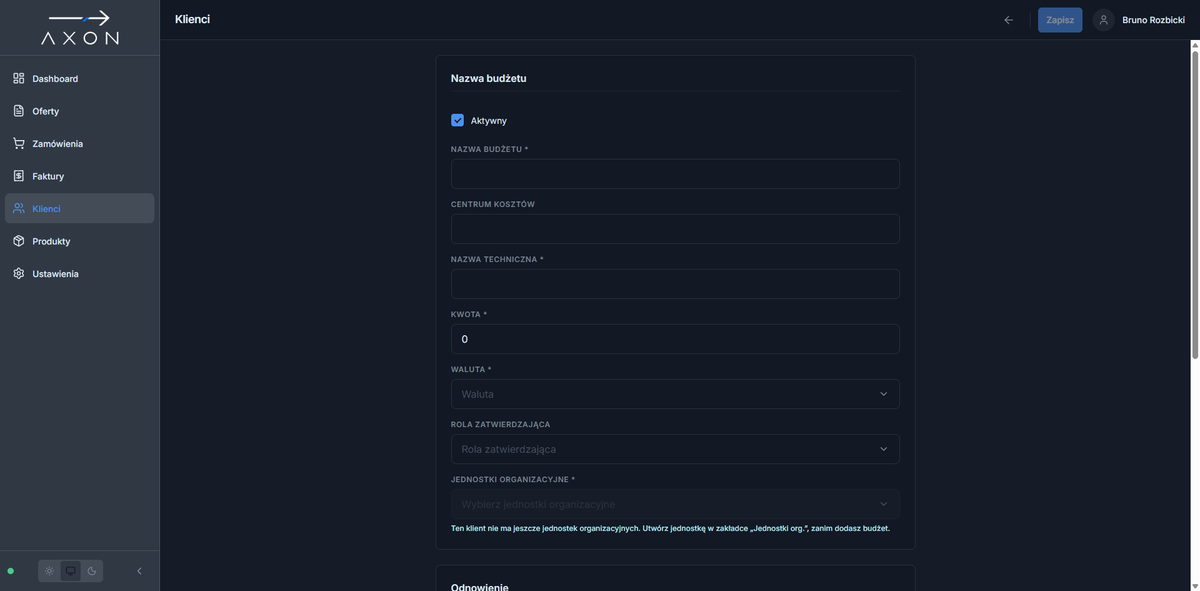Click the Odnowienie section heading
Image resolution: width=1200 pixels, height=591 pixels.
(x=480, y=586)
